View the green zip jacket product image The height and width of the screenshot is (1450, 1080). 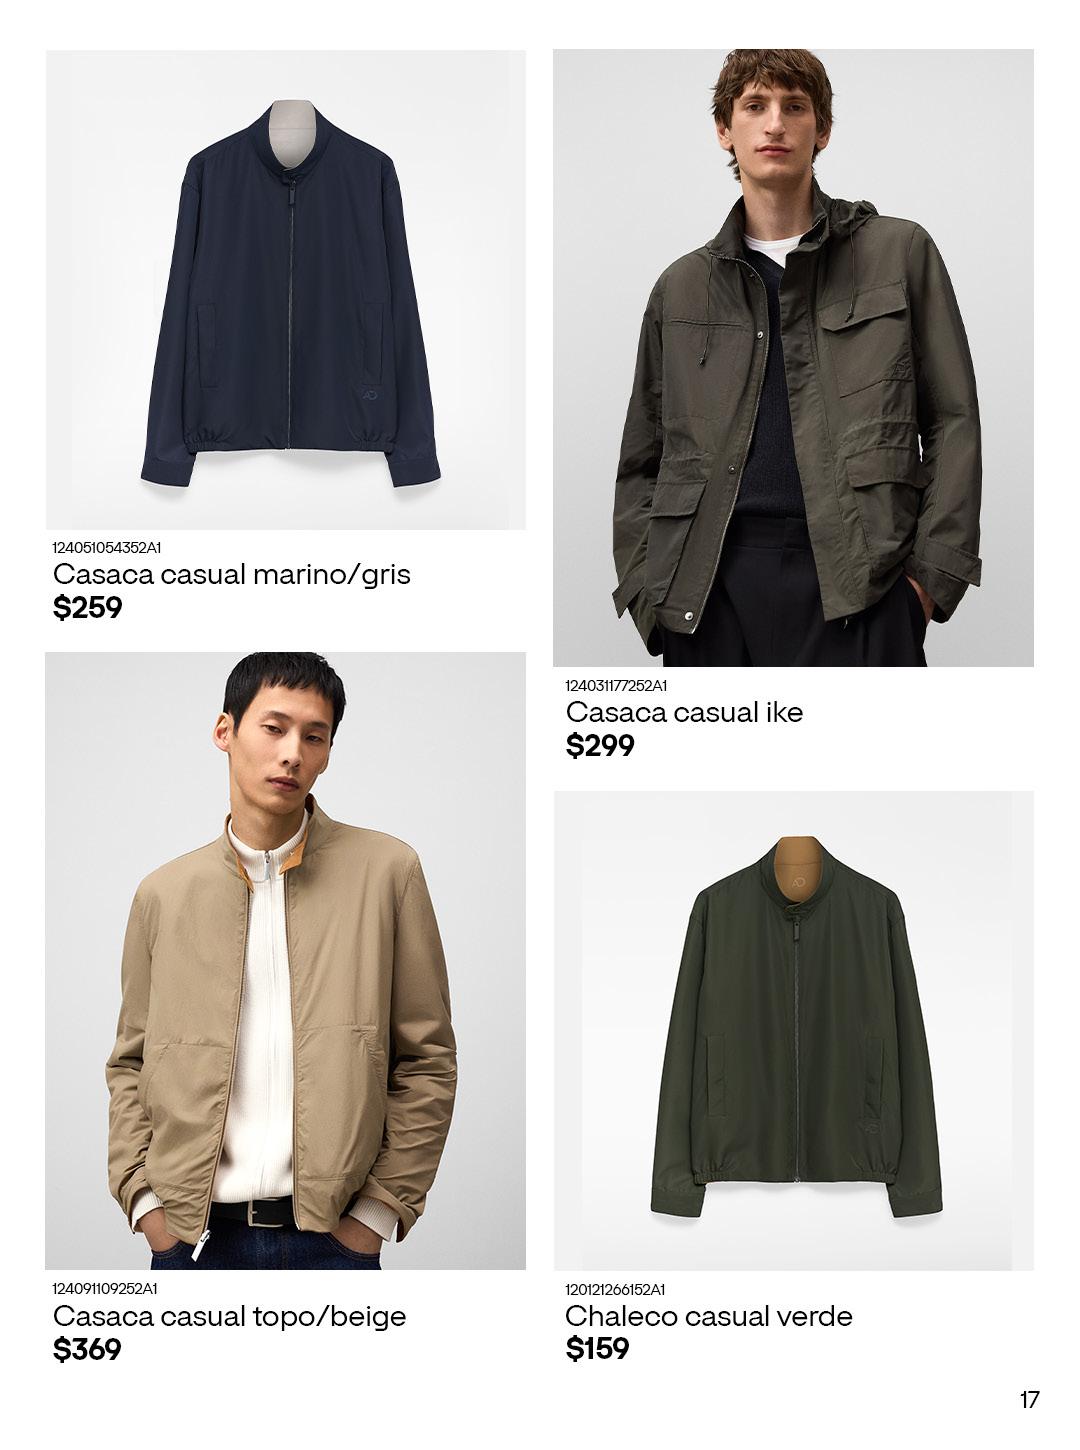click(x=793, y=1031)
